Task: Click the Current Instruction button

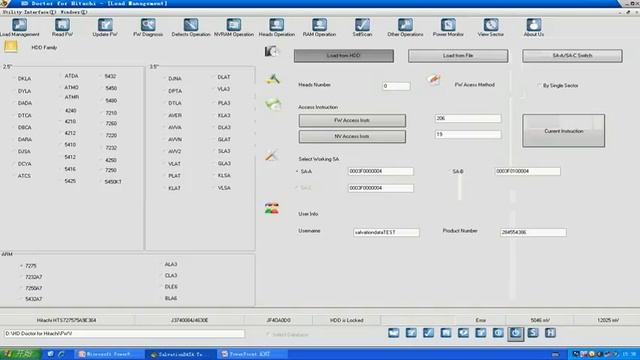Action: click(564, 131)
